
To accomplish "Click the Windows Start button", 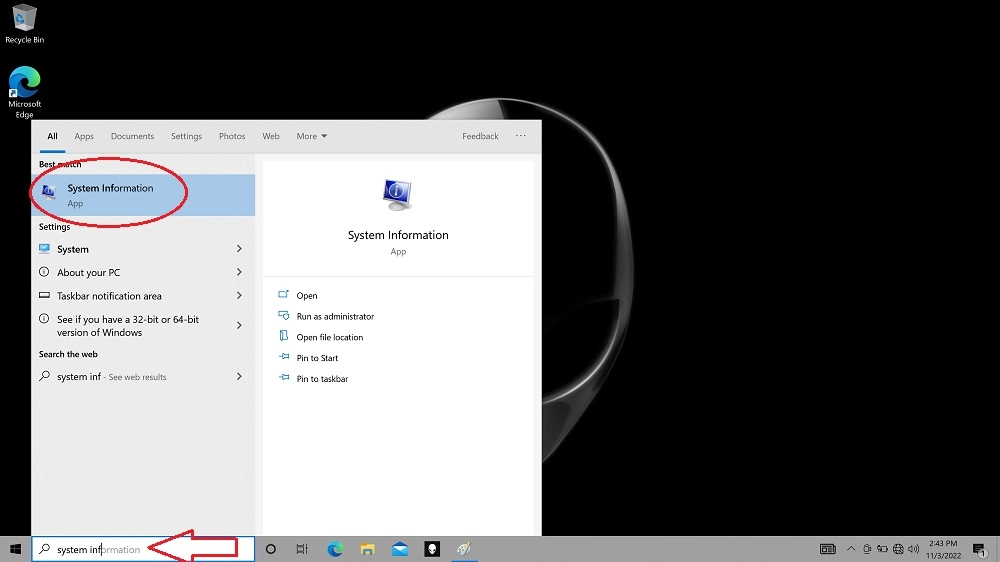I will pyautogui.click(x=15, y=549).
